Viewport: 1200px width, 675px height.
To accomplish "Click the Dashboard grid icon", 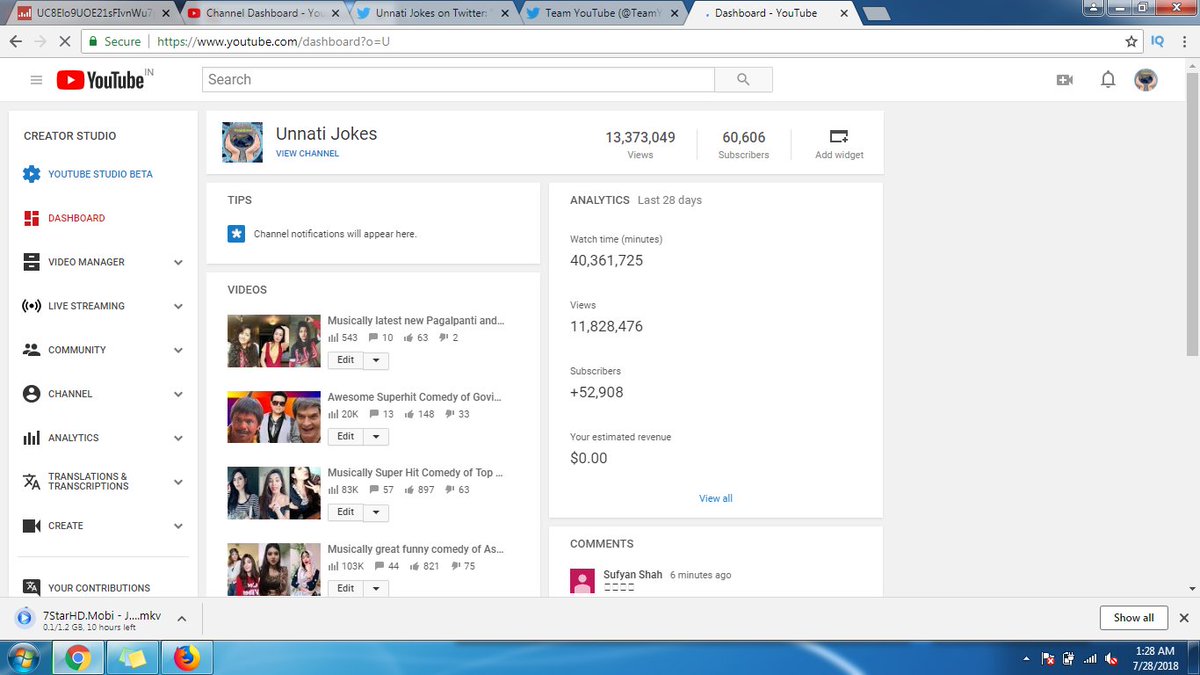I will pyautogui.click(x=31, y=218).
